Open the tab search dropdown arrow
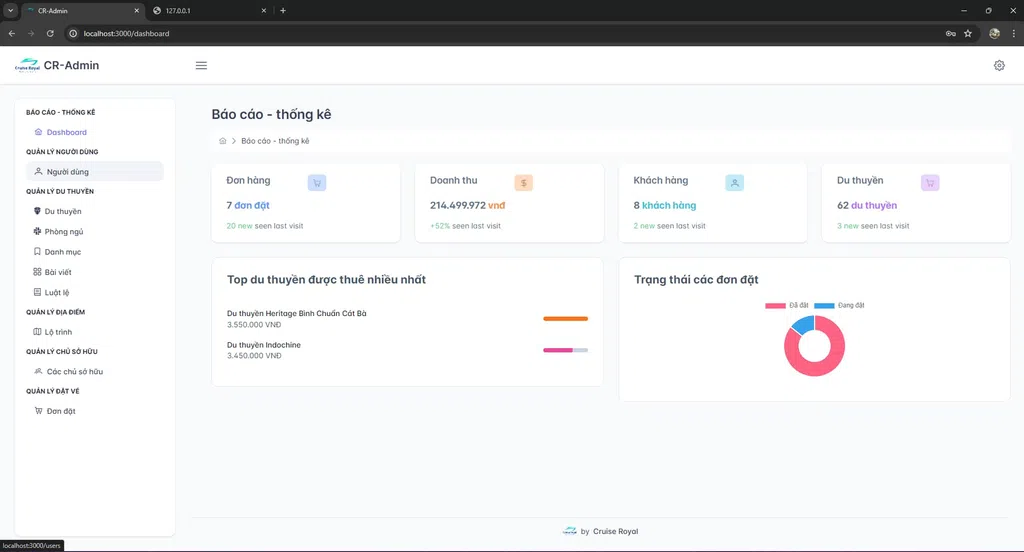Screen dimensions: 1024x552 (10, 10)
